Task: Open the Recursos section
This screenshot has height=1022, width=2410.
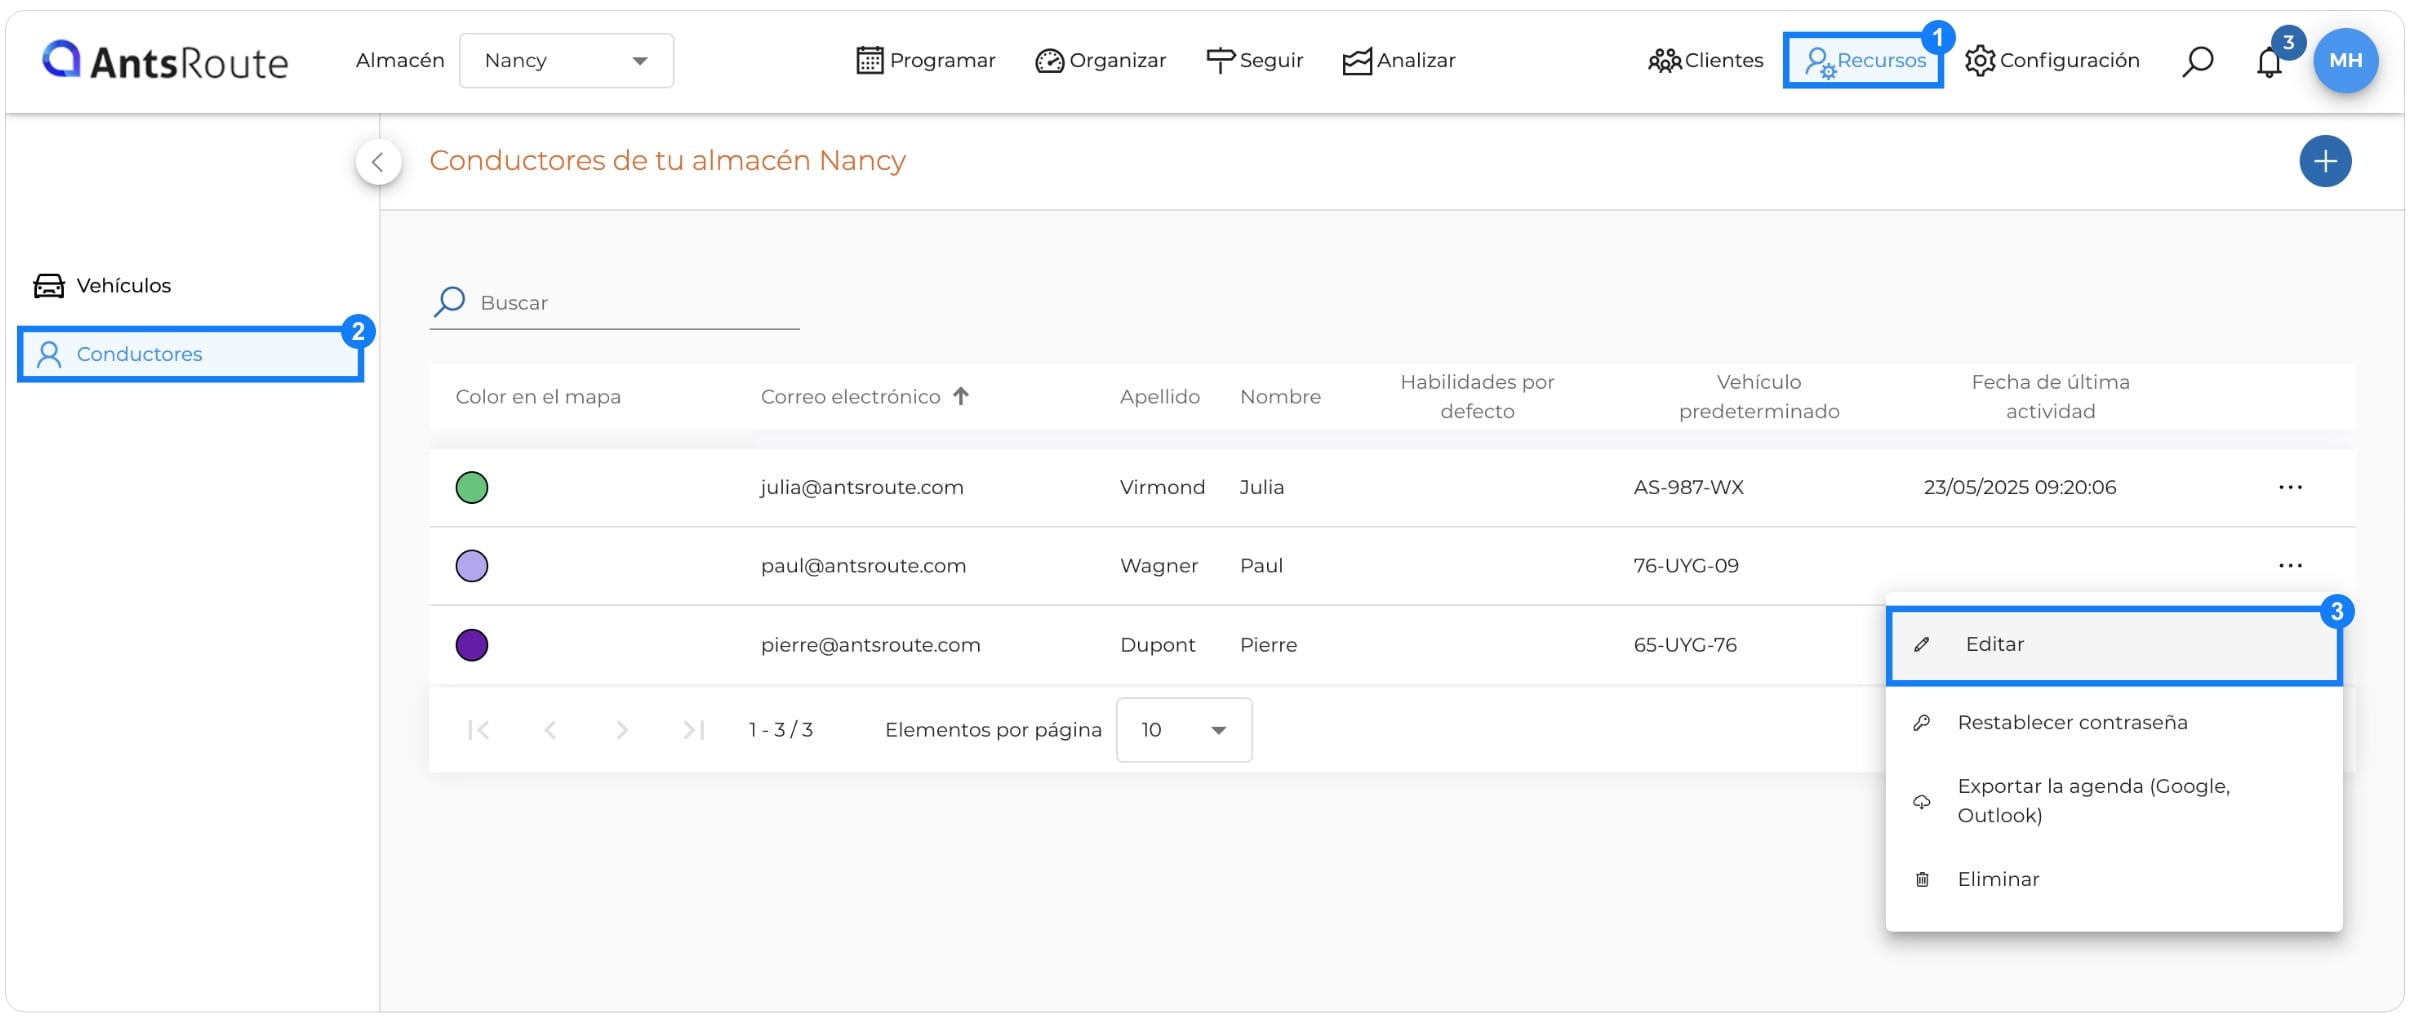Action: pyautogui.click(x=1864, y=61)
